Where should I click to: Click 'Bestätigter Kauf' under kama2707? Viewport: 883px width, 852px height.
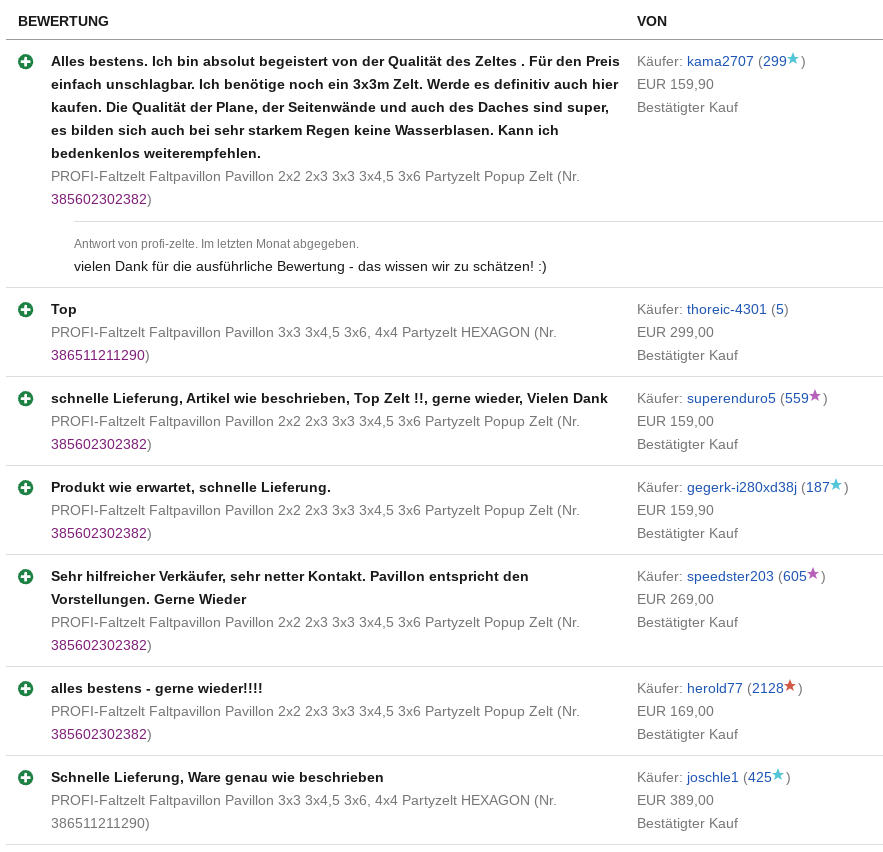tap(687, 108)
